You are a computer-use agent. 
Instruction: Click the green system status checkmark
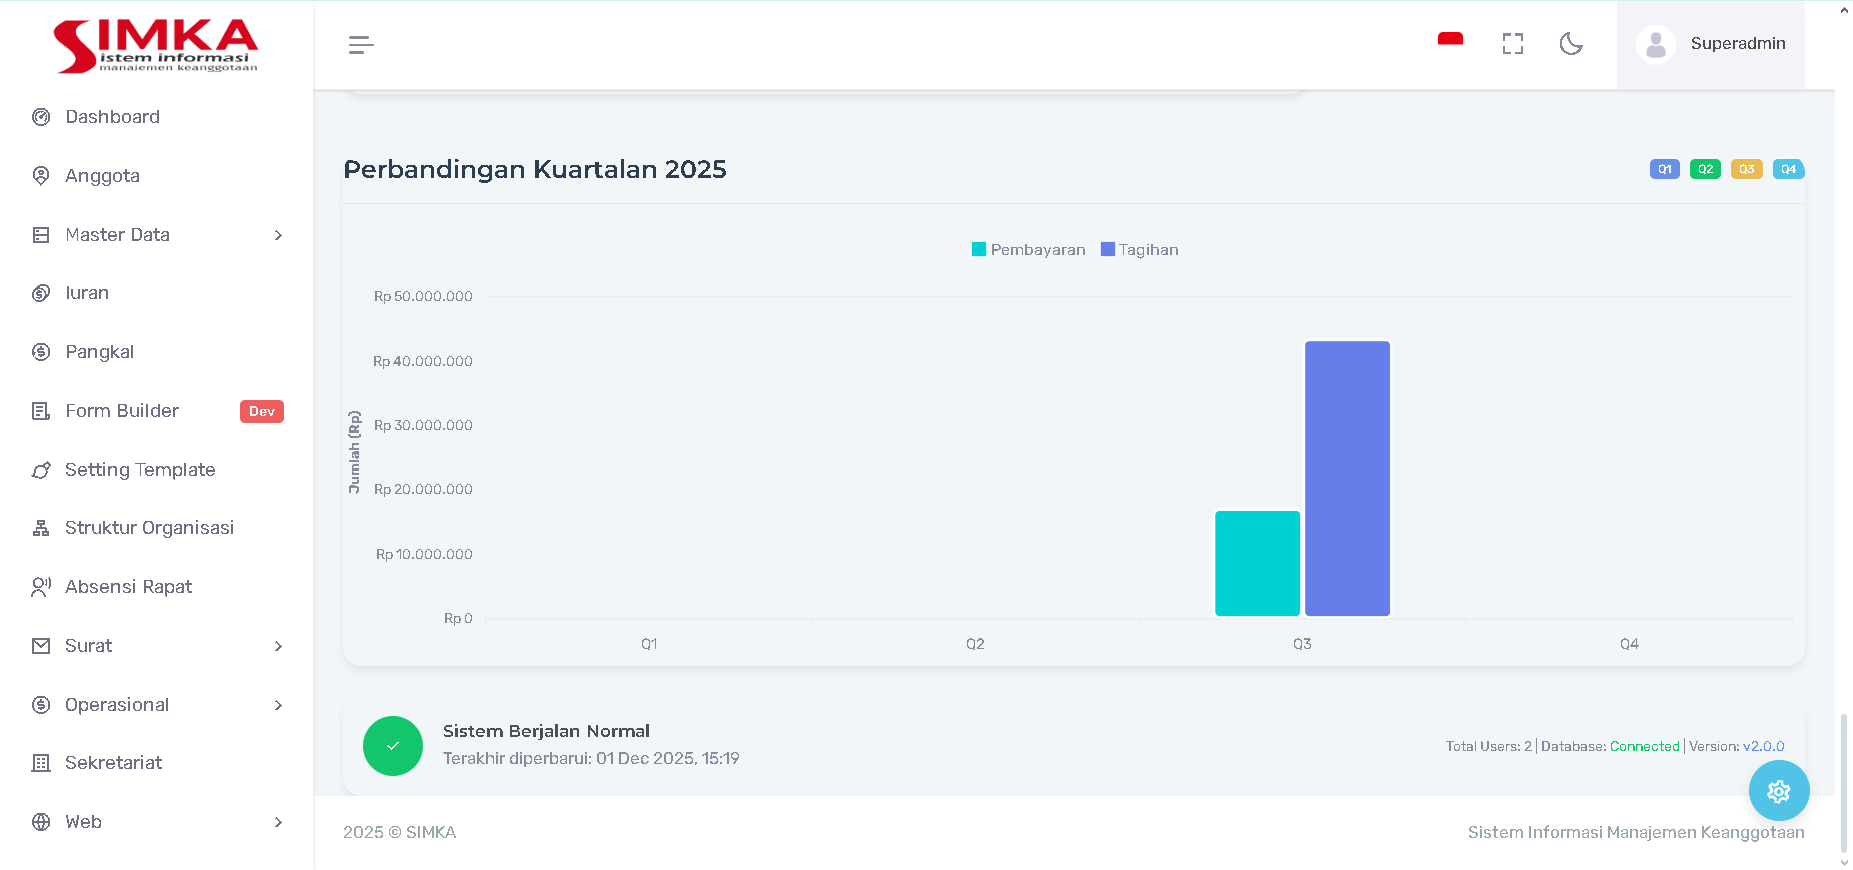[x=393, y=746]
